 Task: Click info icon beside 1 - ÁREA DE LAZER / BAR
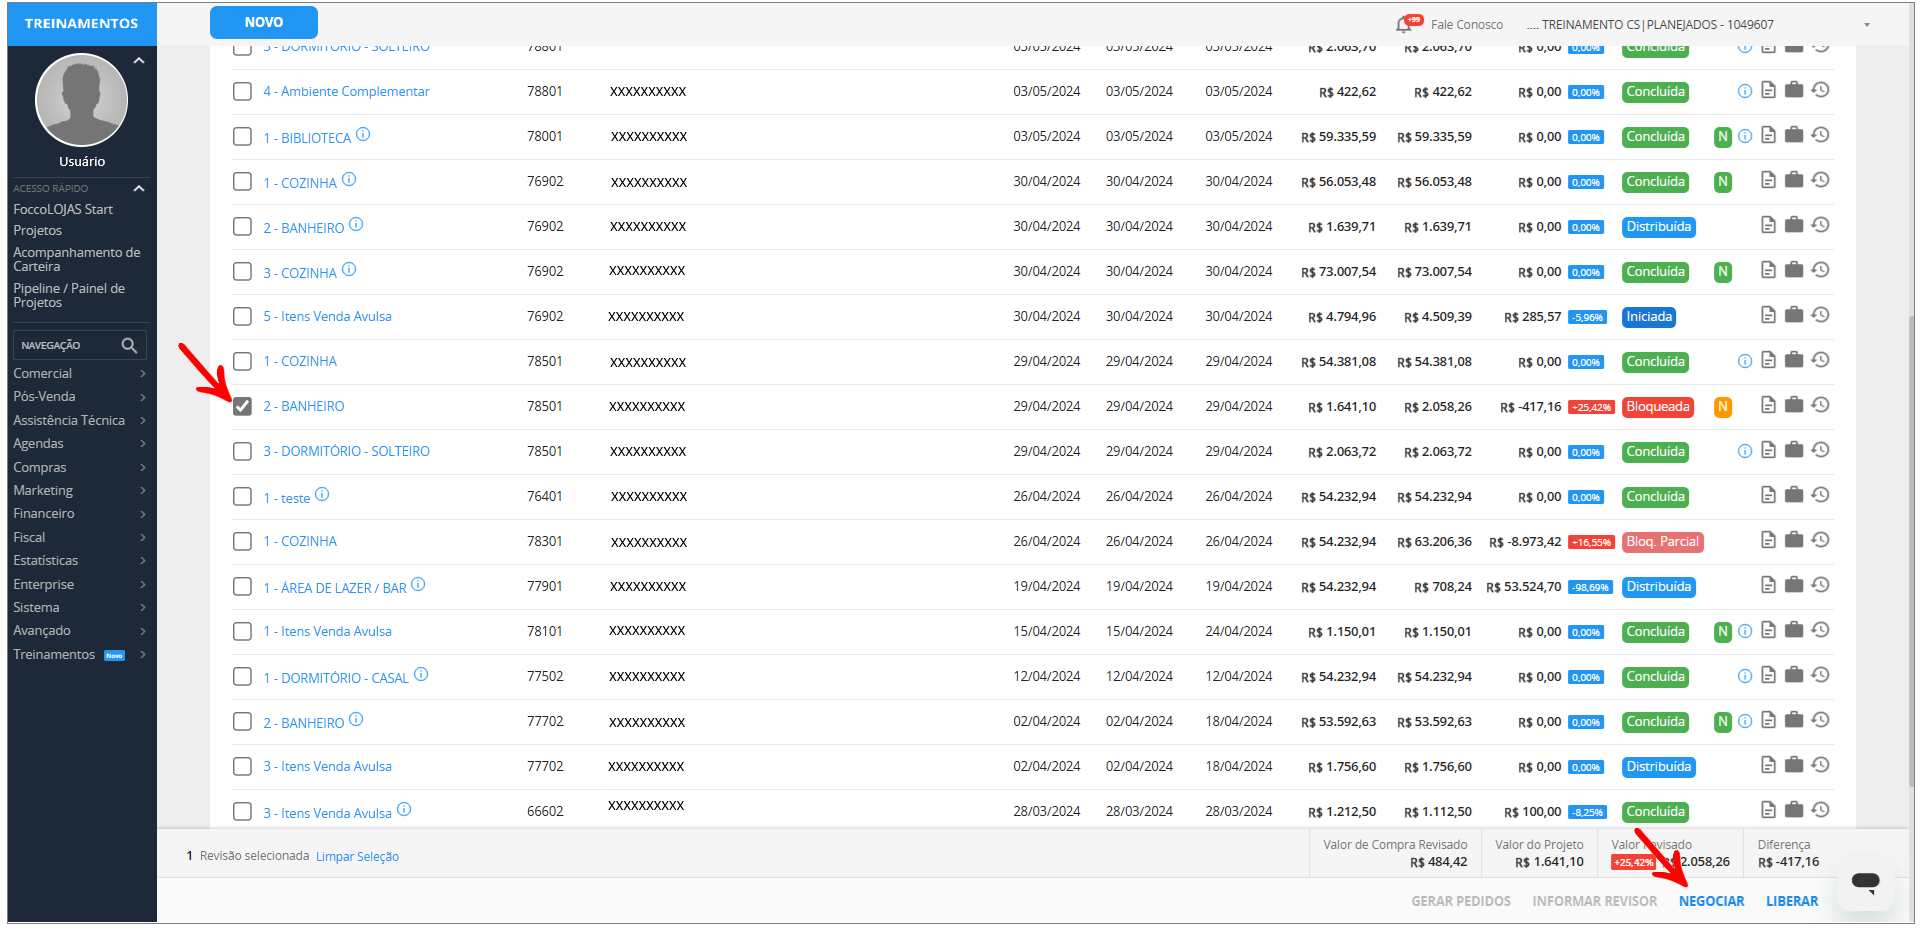[x=418, y=584]
